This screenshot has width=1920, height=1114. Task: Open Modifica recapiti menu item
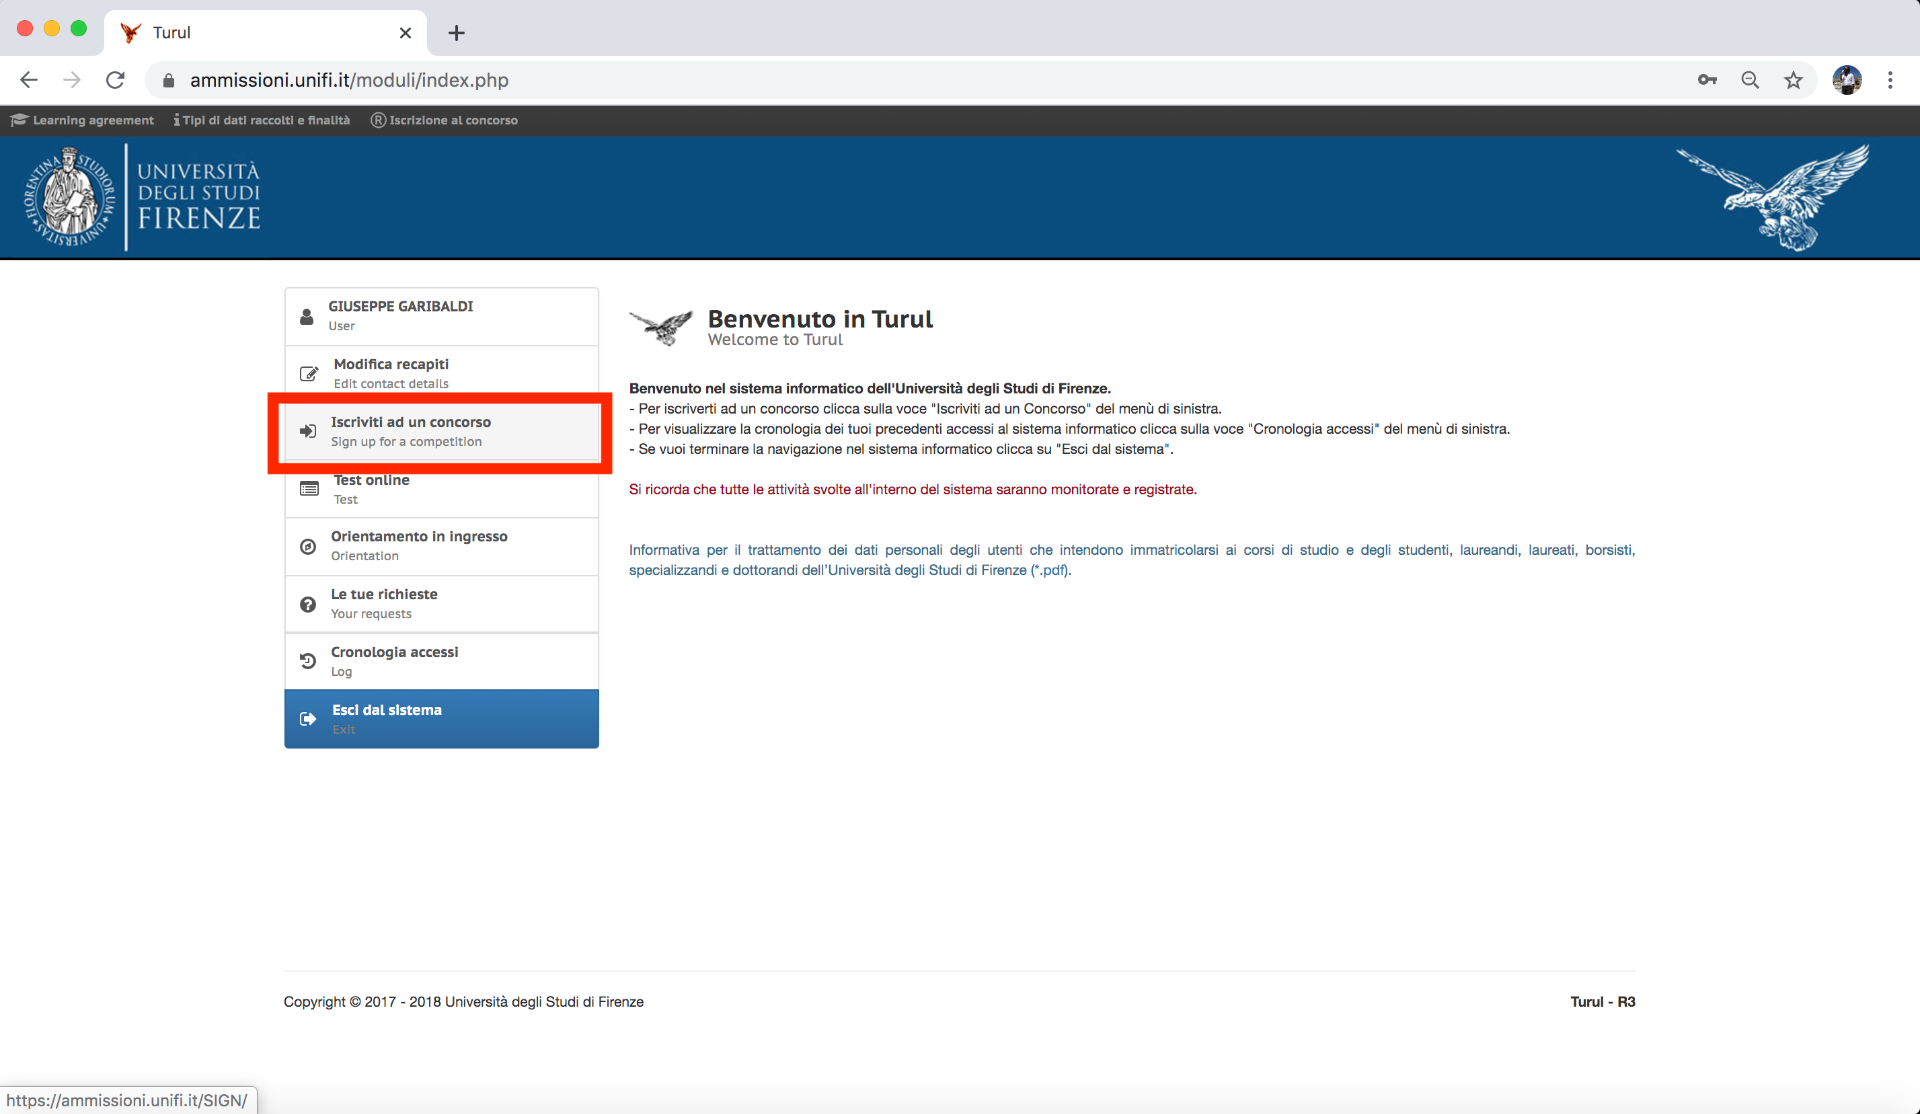click(442, 374)
